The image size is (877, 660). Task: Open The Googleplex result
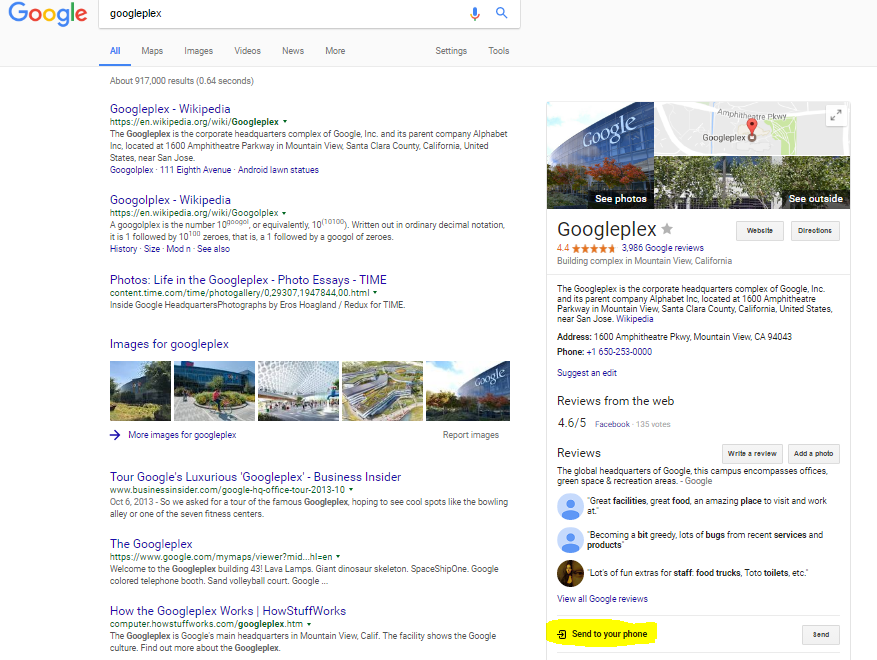151,544
